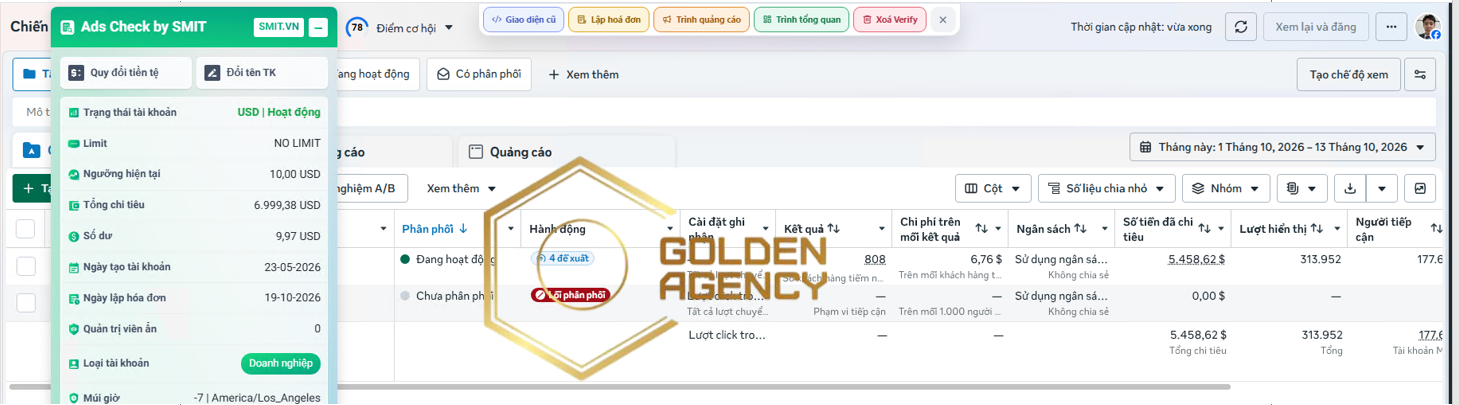Open the Cột columns dropdown
Screen dimensions: 1459x405
993,188
